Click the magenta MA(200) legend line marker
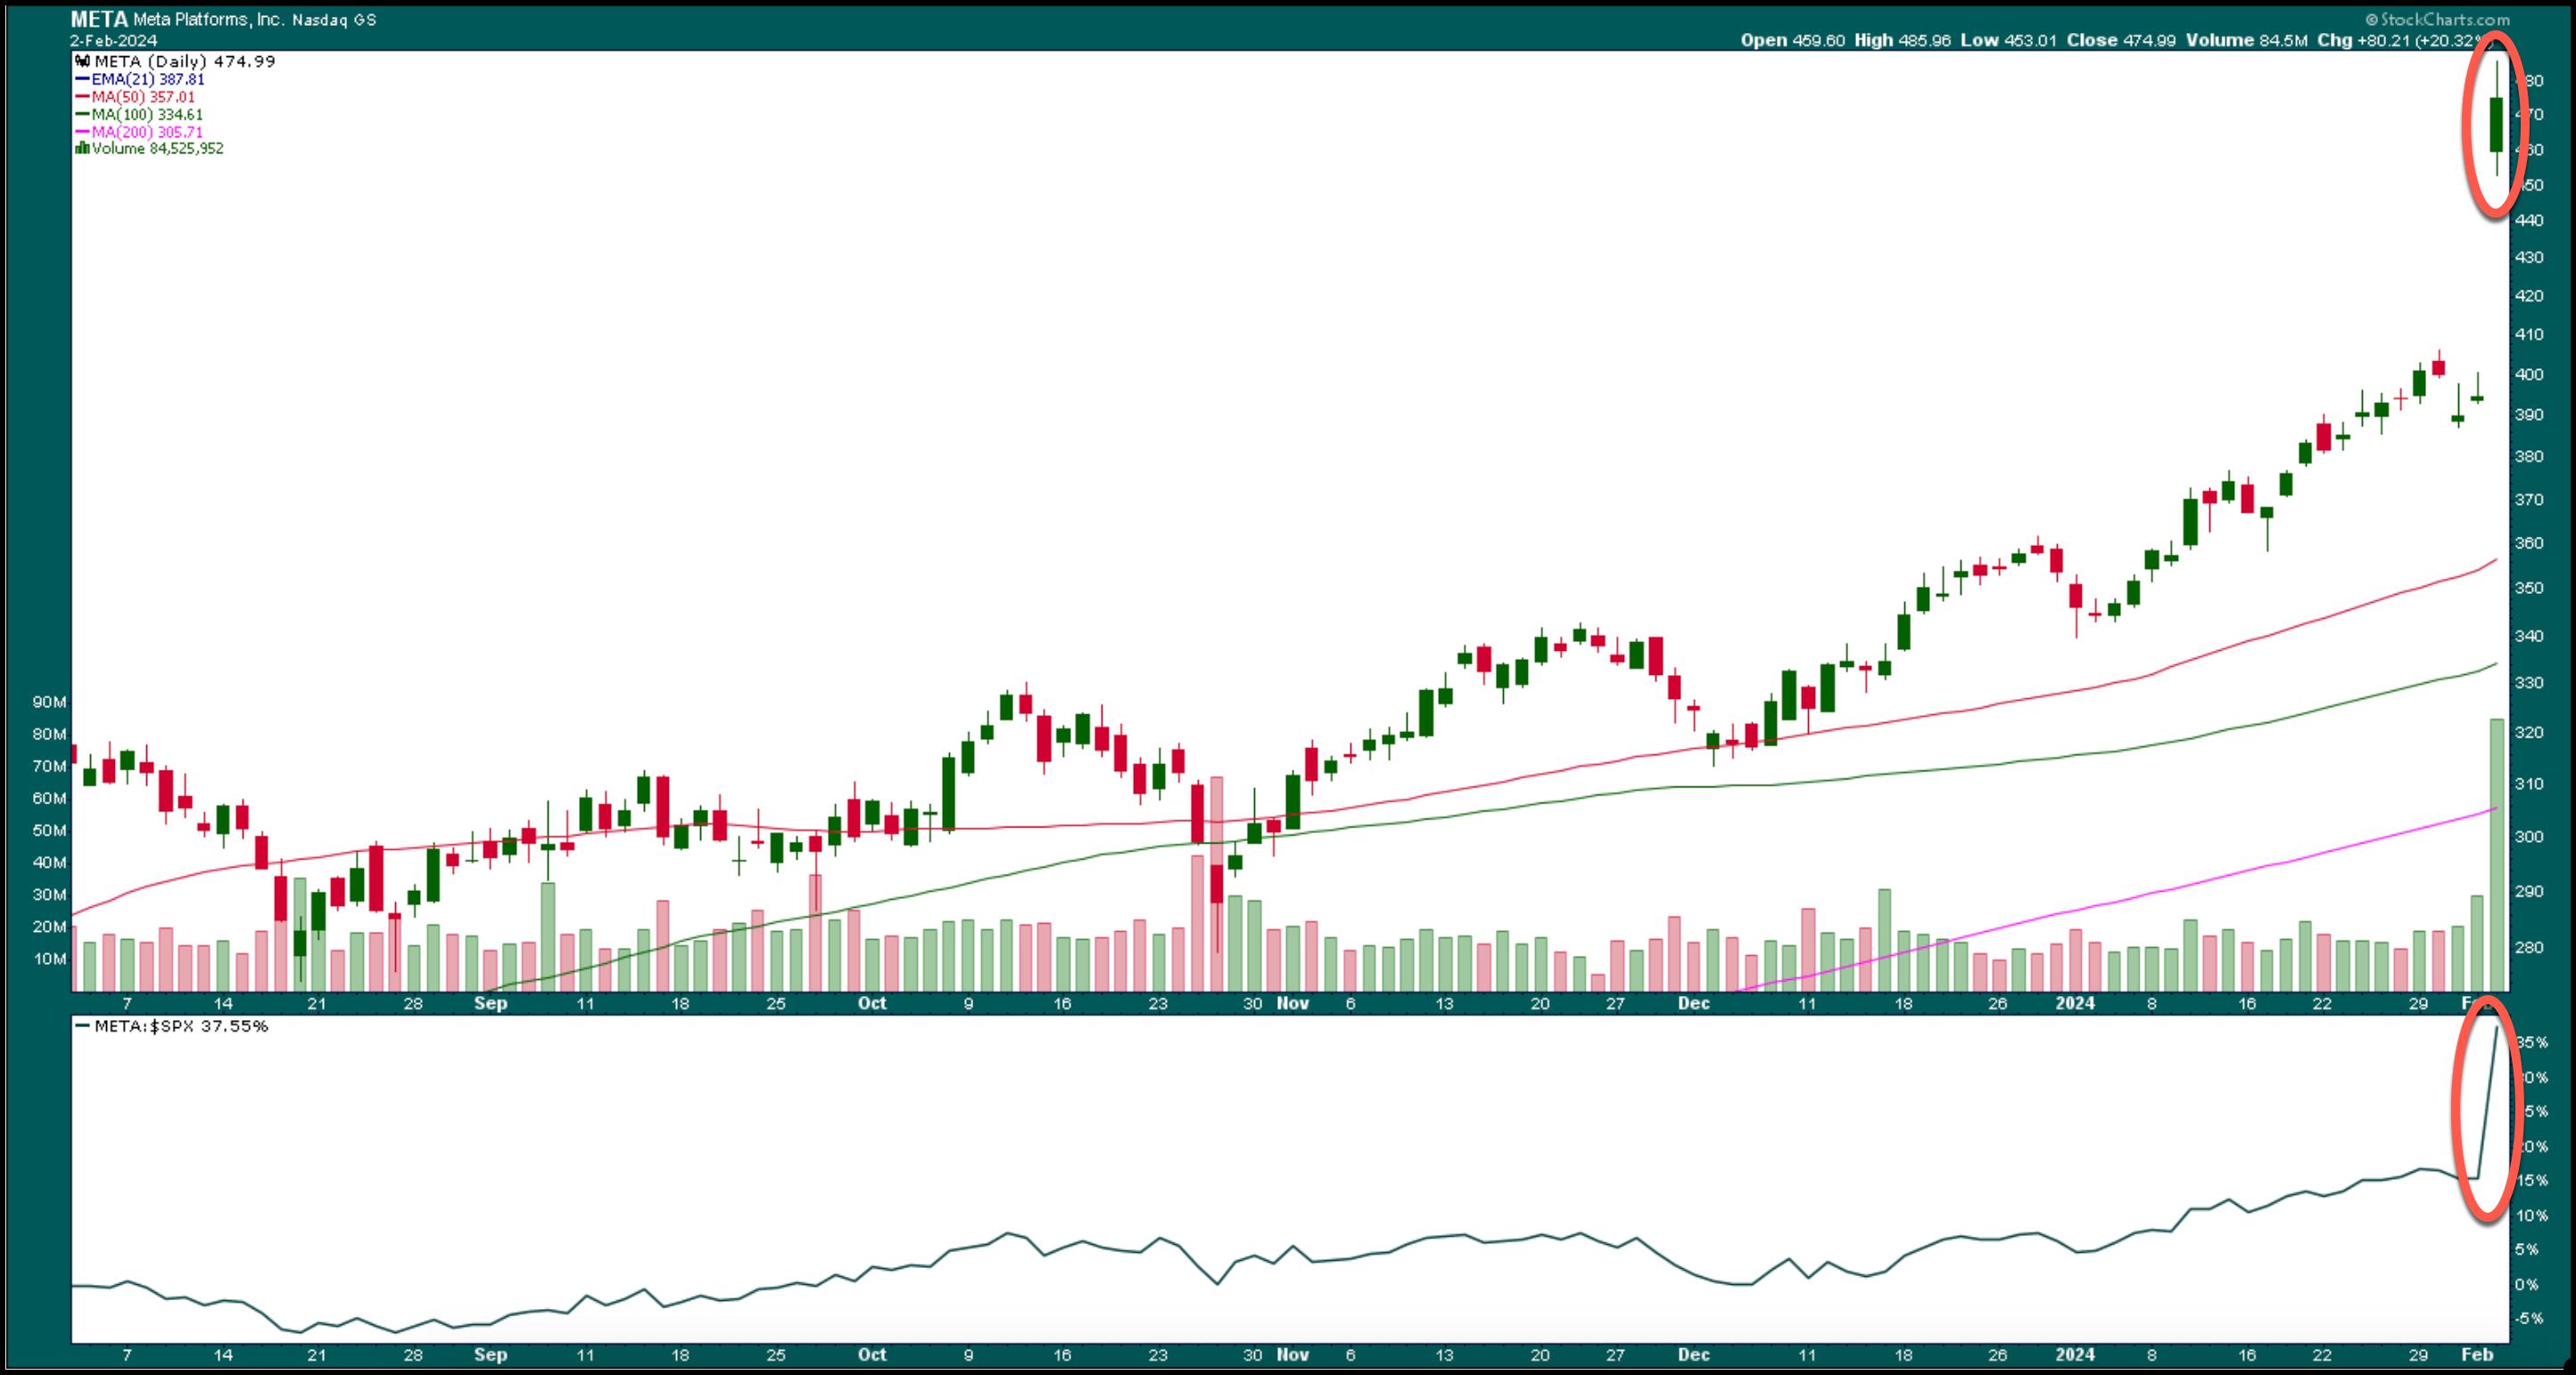Screen dimensions: 2576x1375 tap(82, 132)
